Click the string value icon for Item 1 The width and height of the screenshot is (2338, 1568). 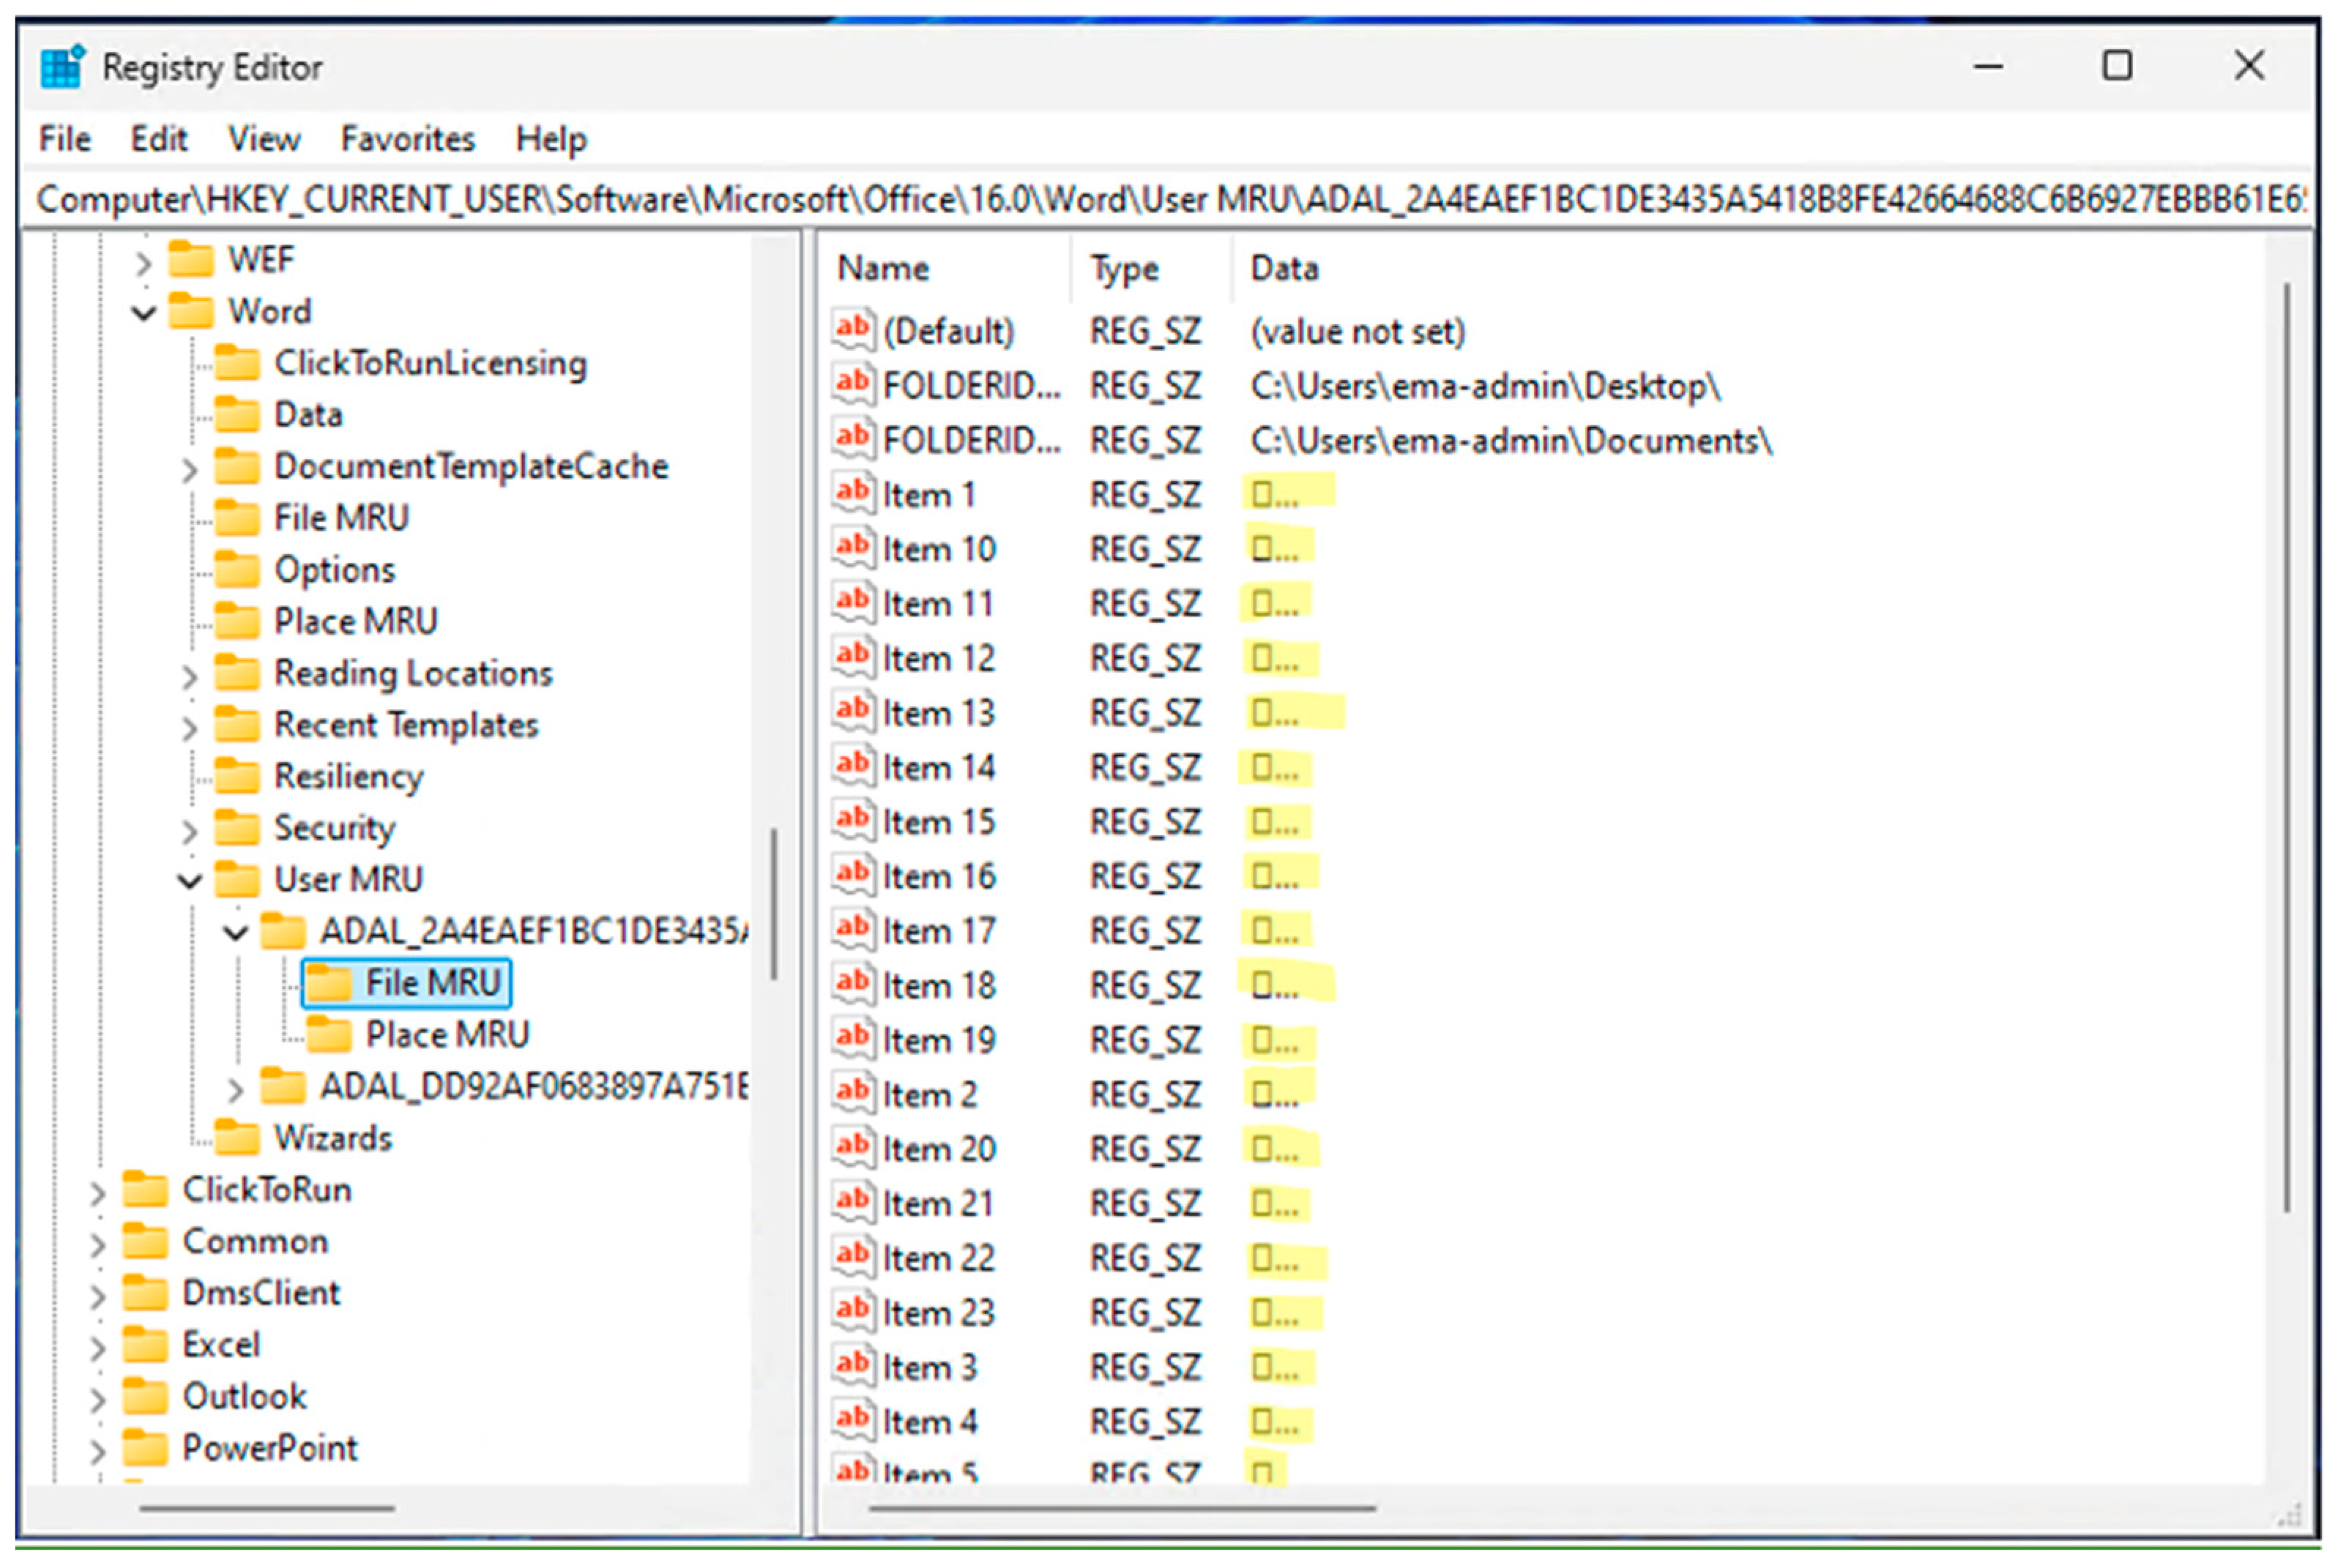coord(853,493)
